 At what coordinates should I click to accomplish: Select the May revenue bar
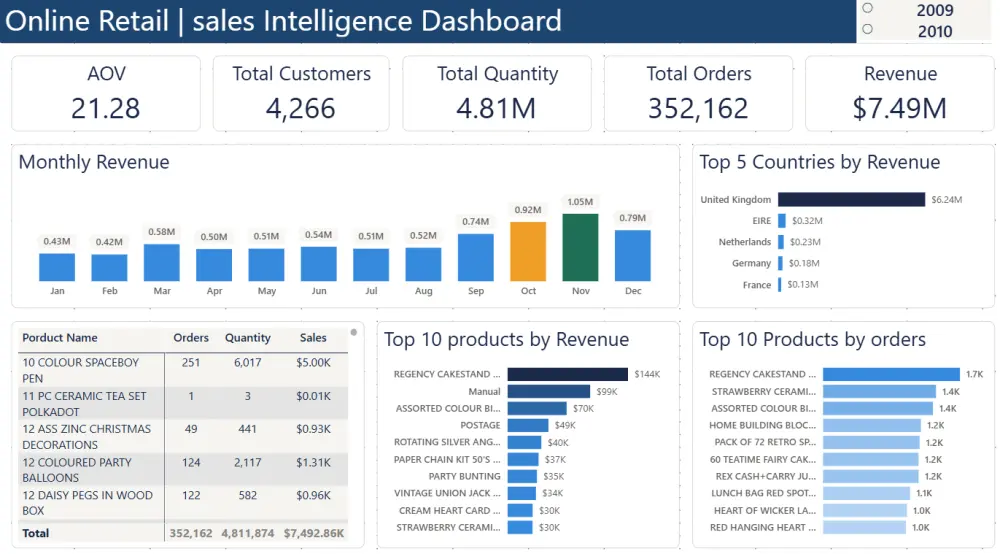[266, 265]
